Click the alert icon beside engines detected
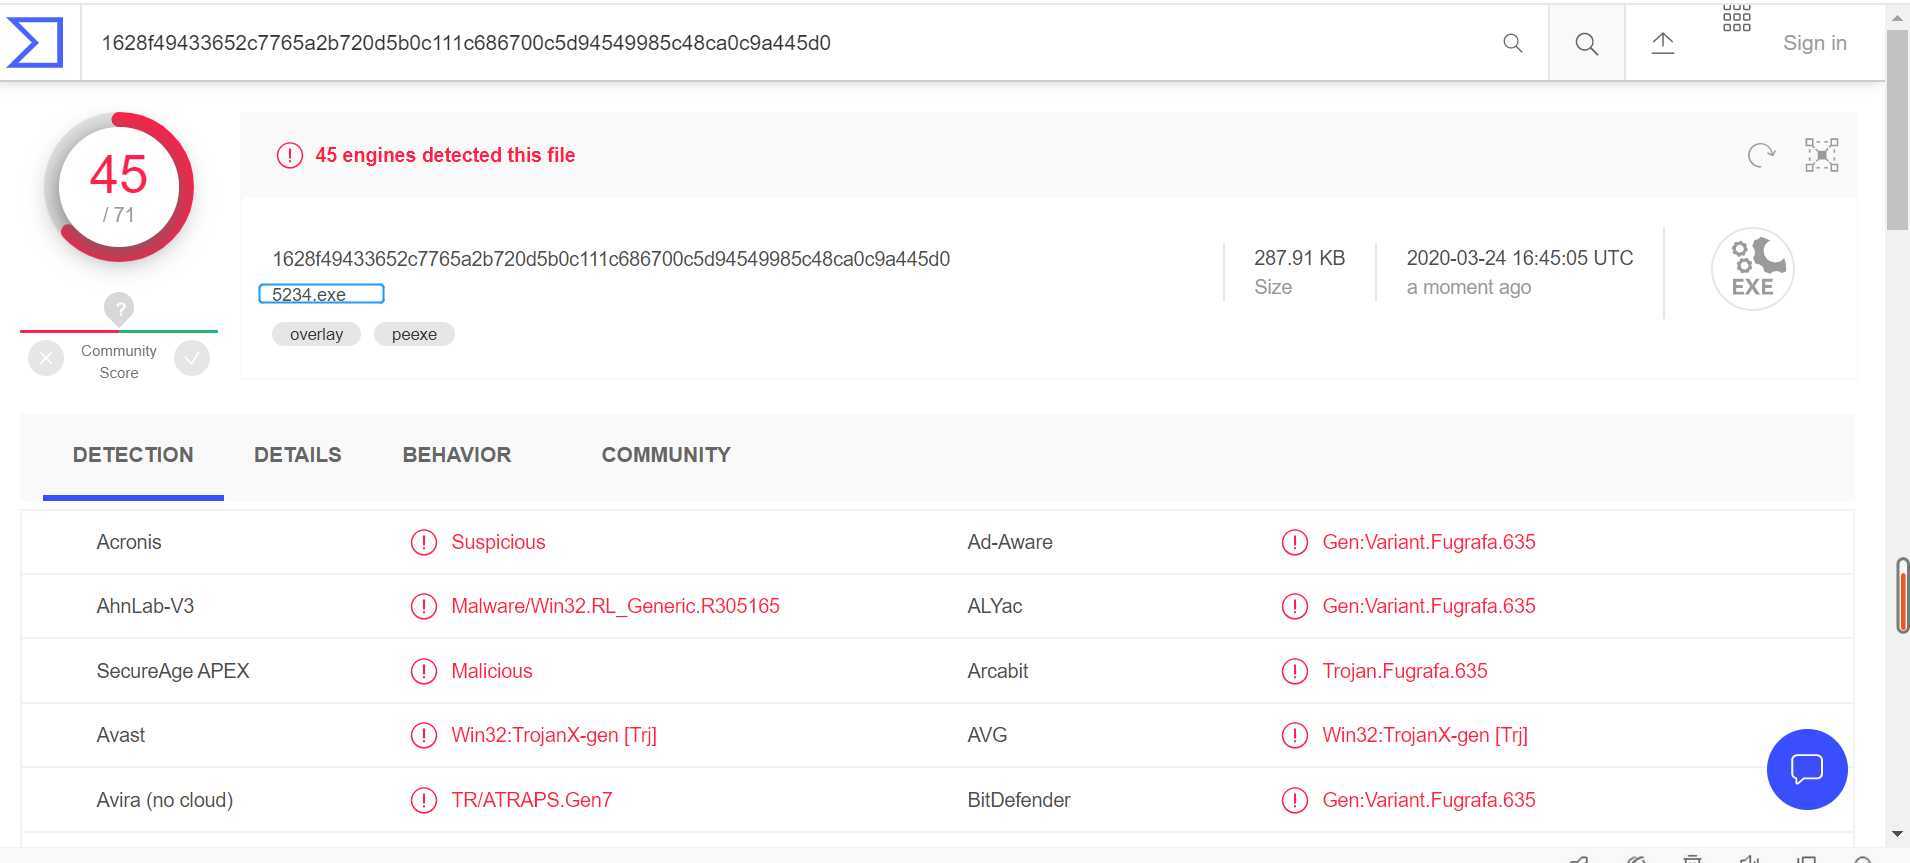 289,155
